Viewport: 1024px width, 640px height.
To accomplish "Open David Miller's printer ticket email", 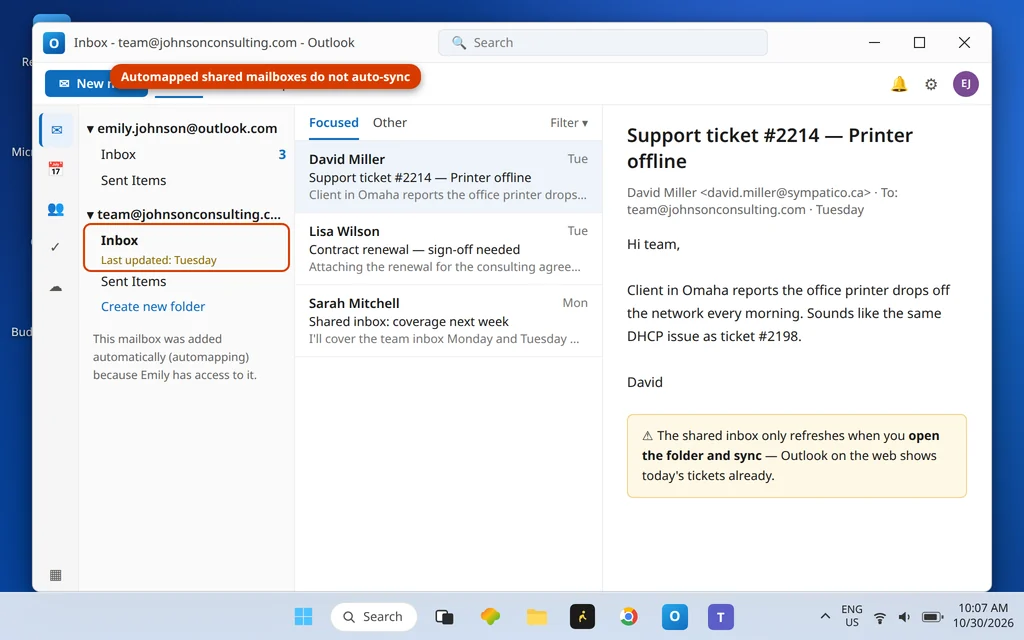I will click(x=448, y=177).
